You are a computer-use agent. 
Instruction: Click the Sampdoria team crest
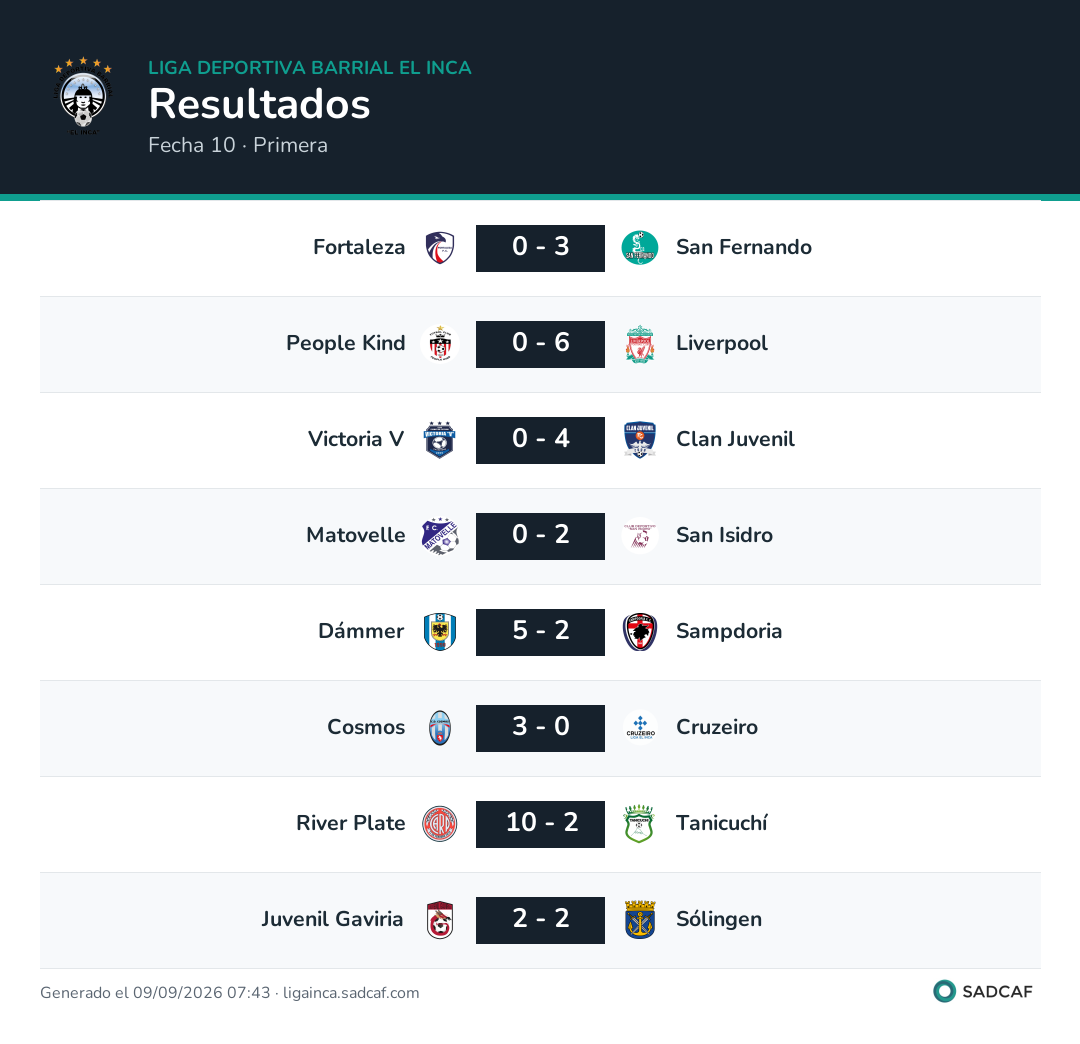640,632
